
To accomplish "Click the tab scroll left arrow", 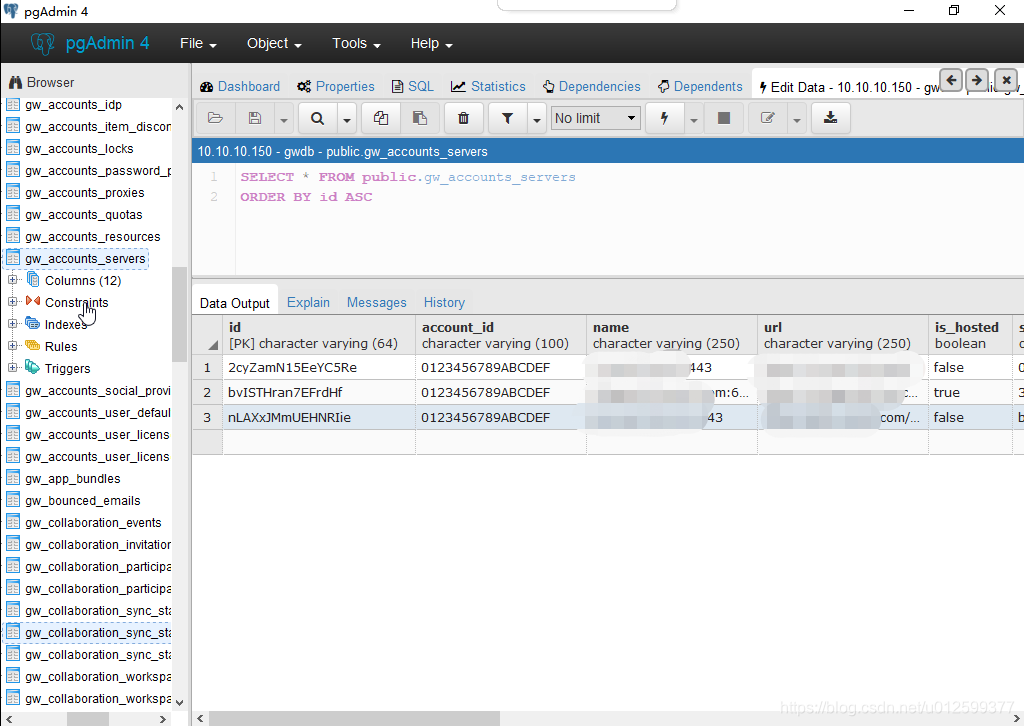I will (x=952, y=80).
